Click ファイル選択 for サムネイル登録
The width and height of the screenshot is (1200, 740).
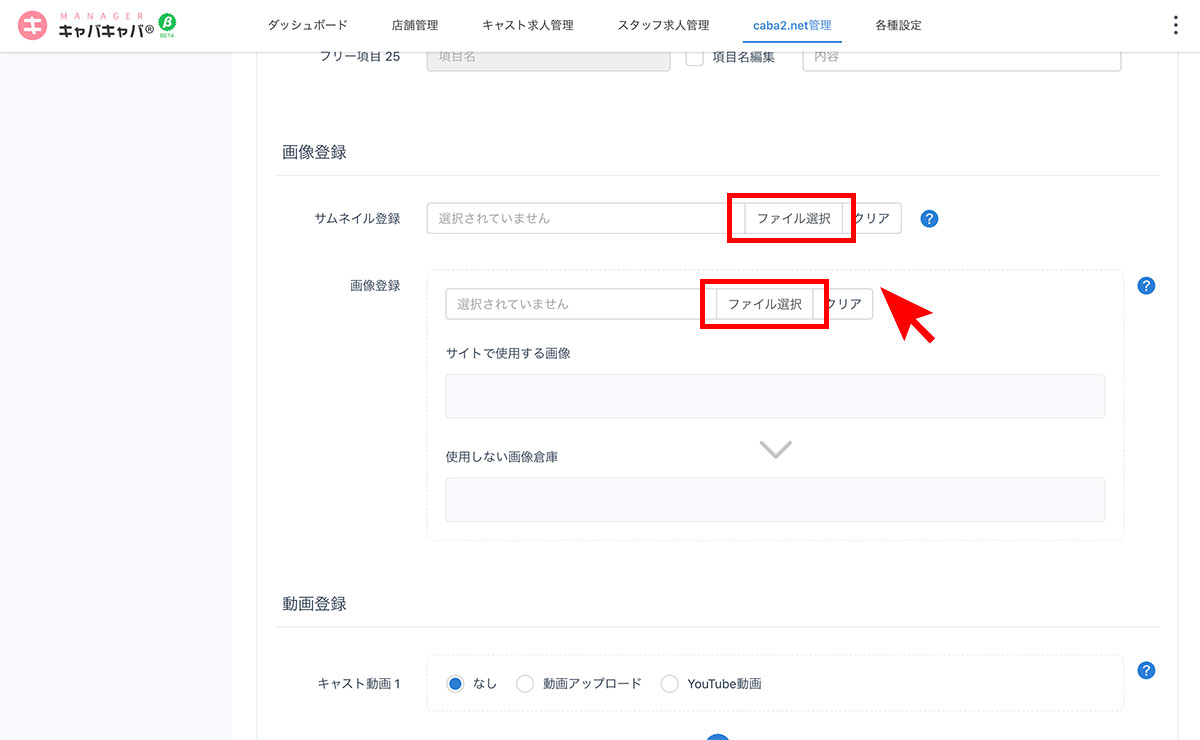(793, 219)
